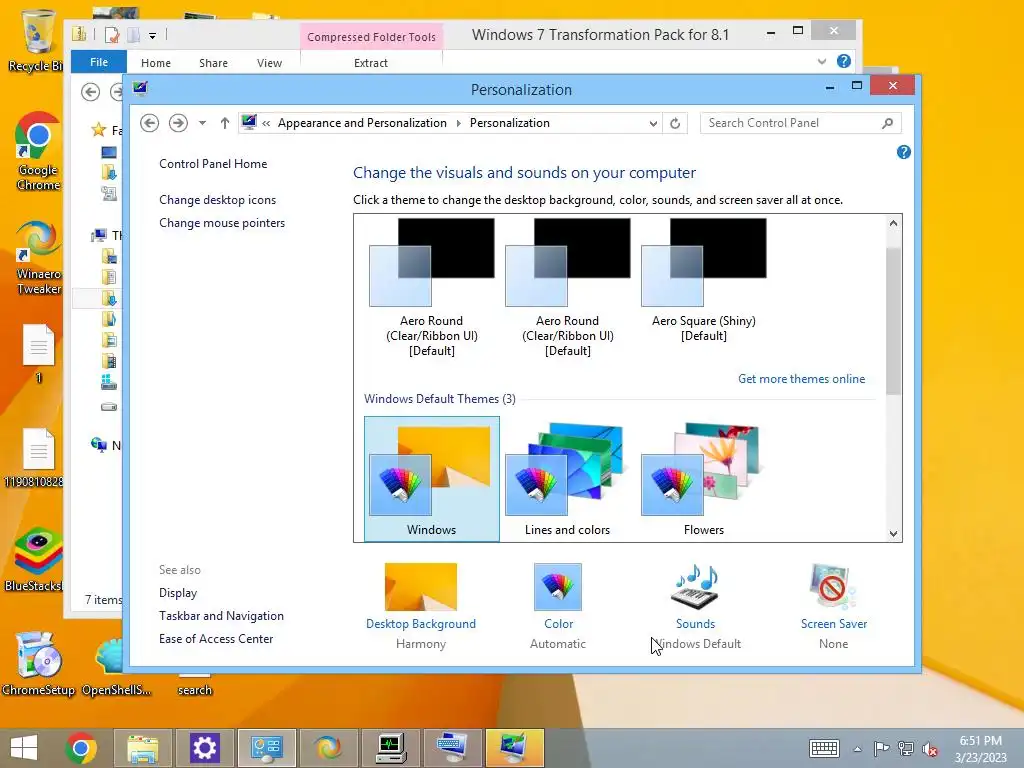Open Home tab in Explorer ribbon
Screen dimensions: 1024x768
click(x=155, y=63)
